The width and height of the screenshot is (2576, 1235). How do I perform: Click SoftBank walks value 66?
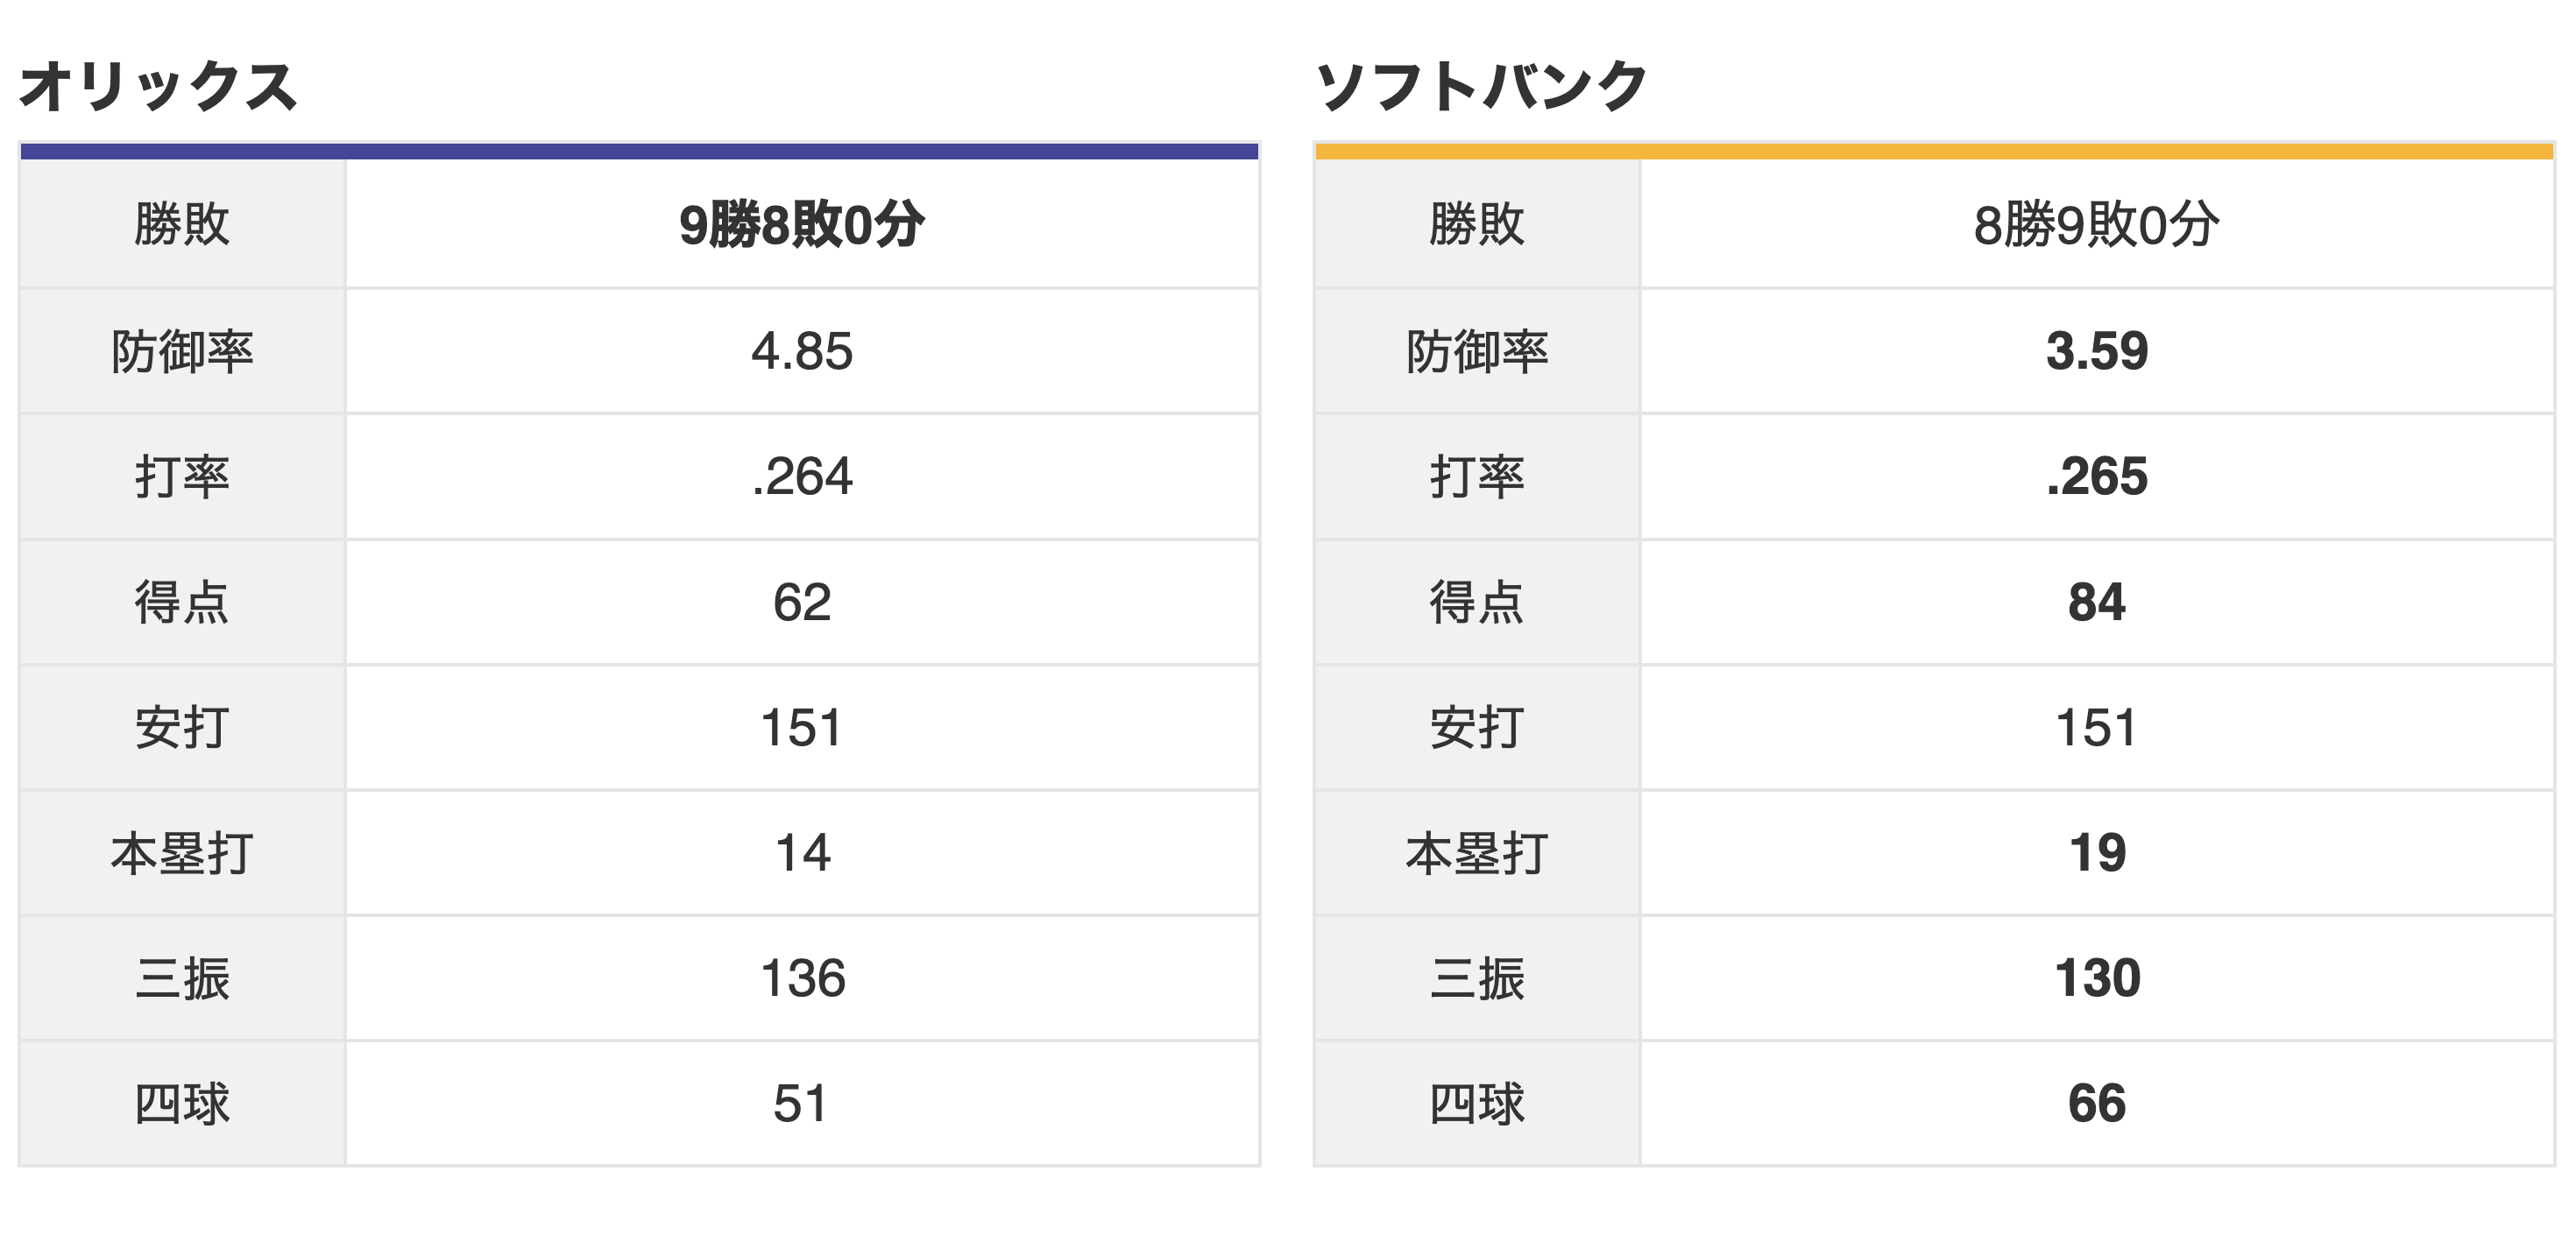pos(2097,1104)
